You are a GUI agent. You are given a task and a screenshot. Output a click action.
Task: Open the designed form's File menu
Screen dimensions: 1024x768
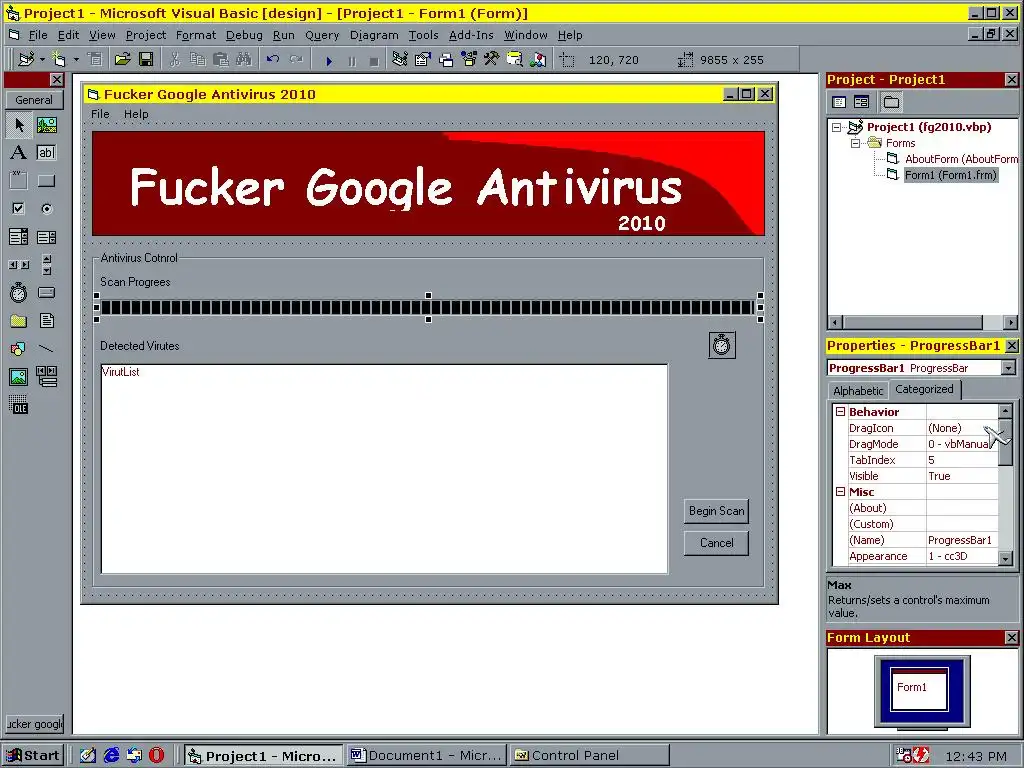pos(100,114)
